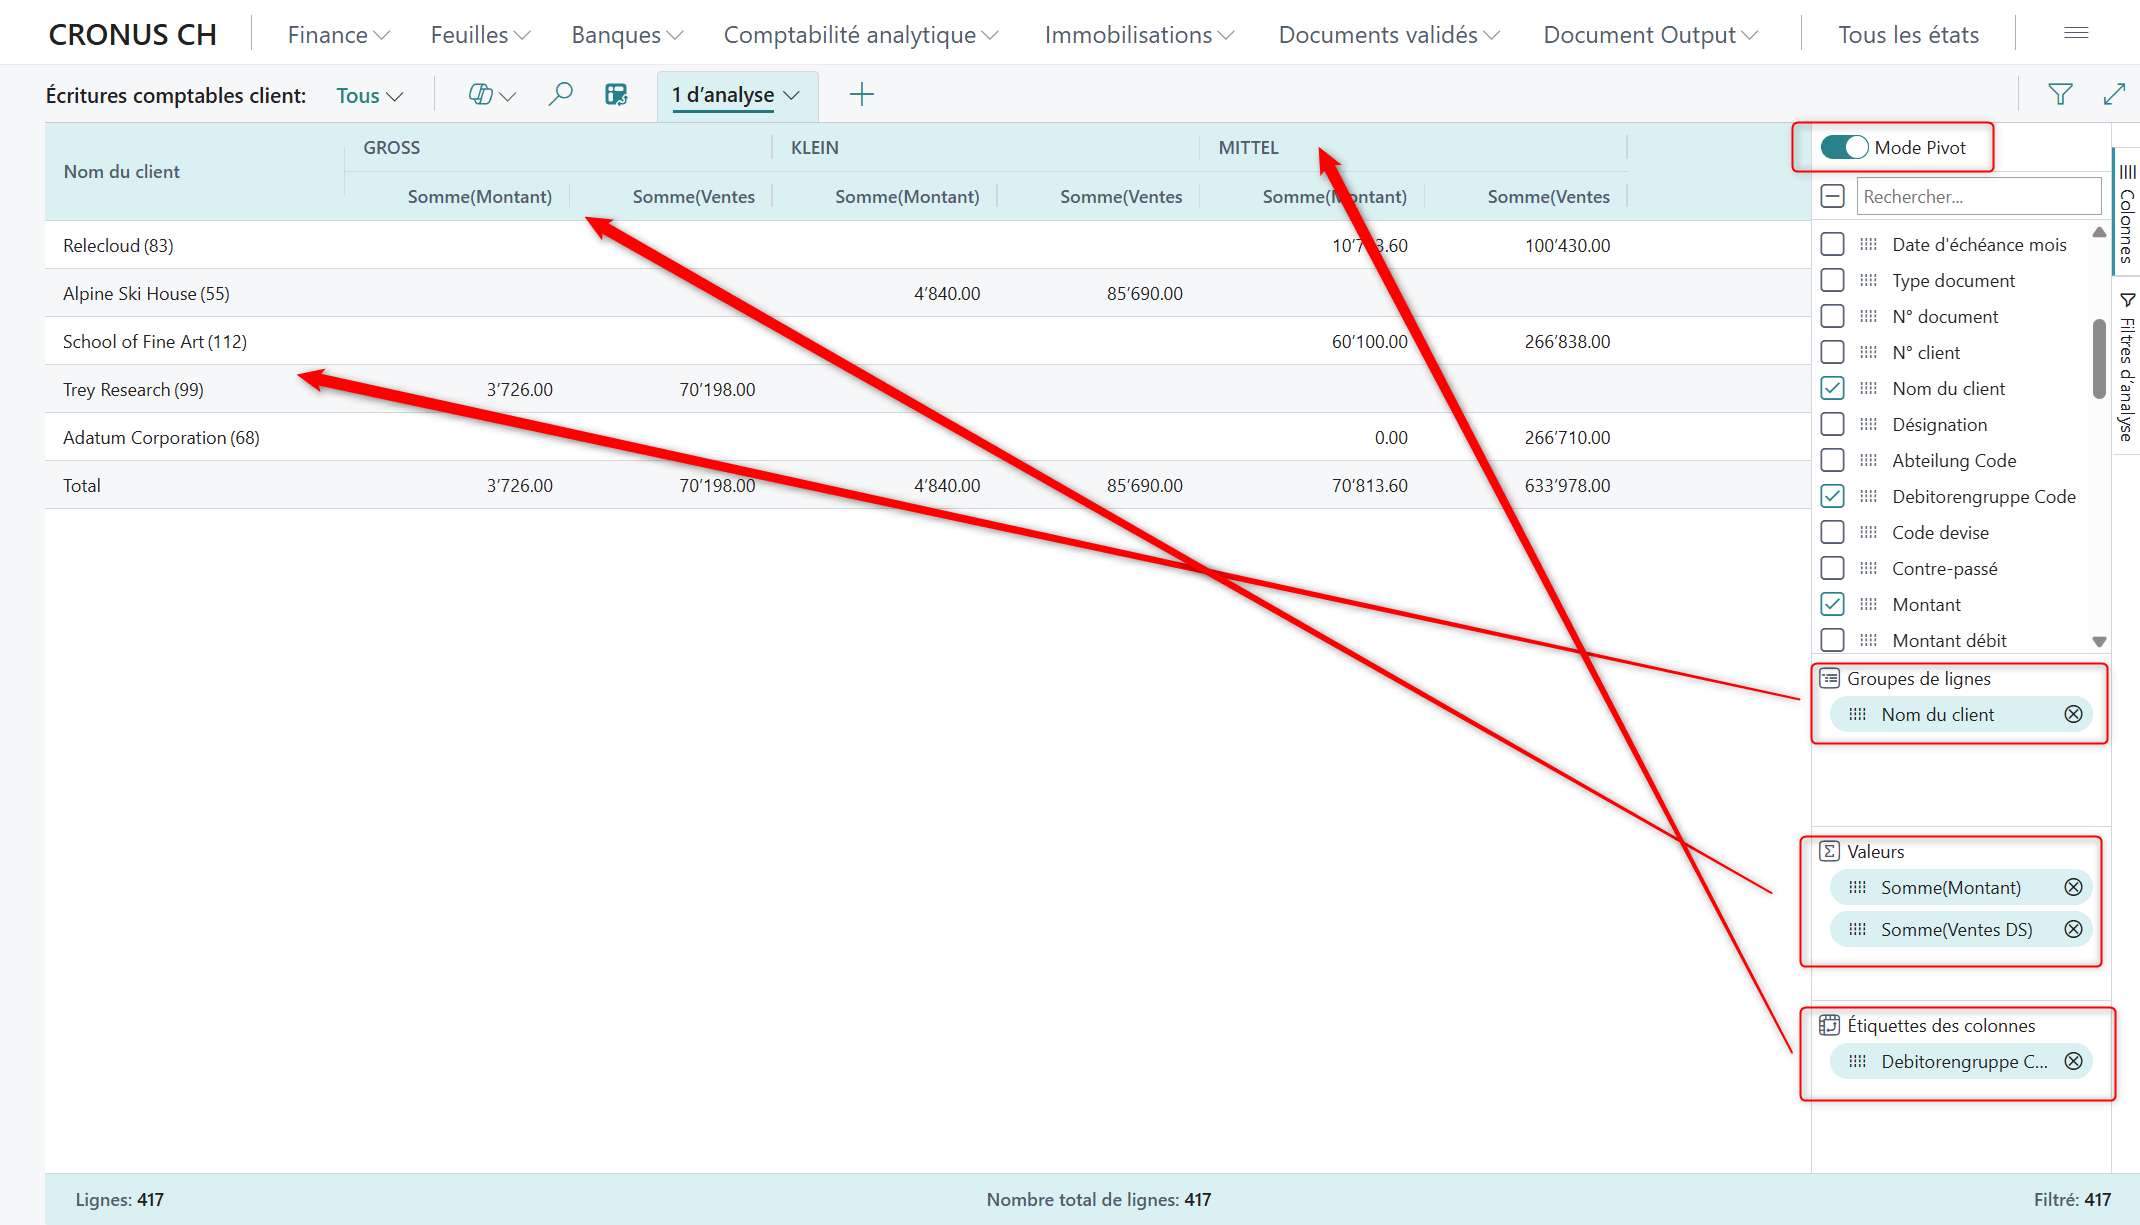The height and width of the screenshot is (1225, 2140).
Task: Toggle the Mode Pivot switch
Action: (x=1843, y=147)
